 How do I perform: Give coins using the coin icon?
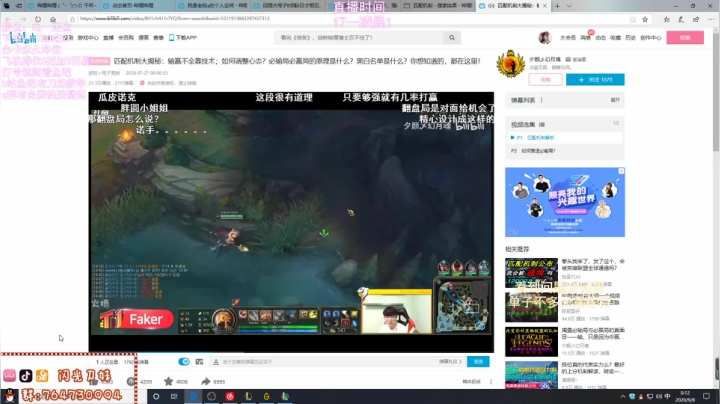tap(131, 382)
